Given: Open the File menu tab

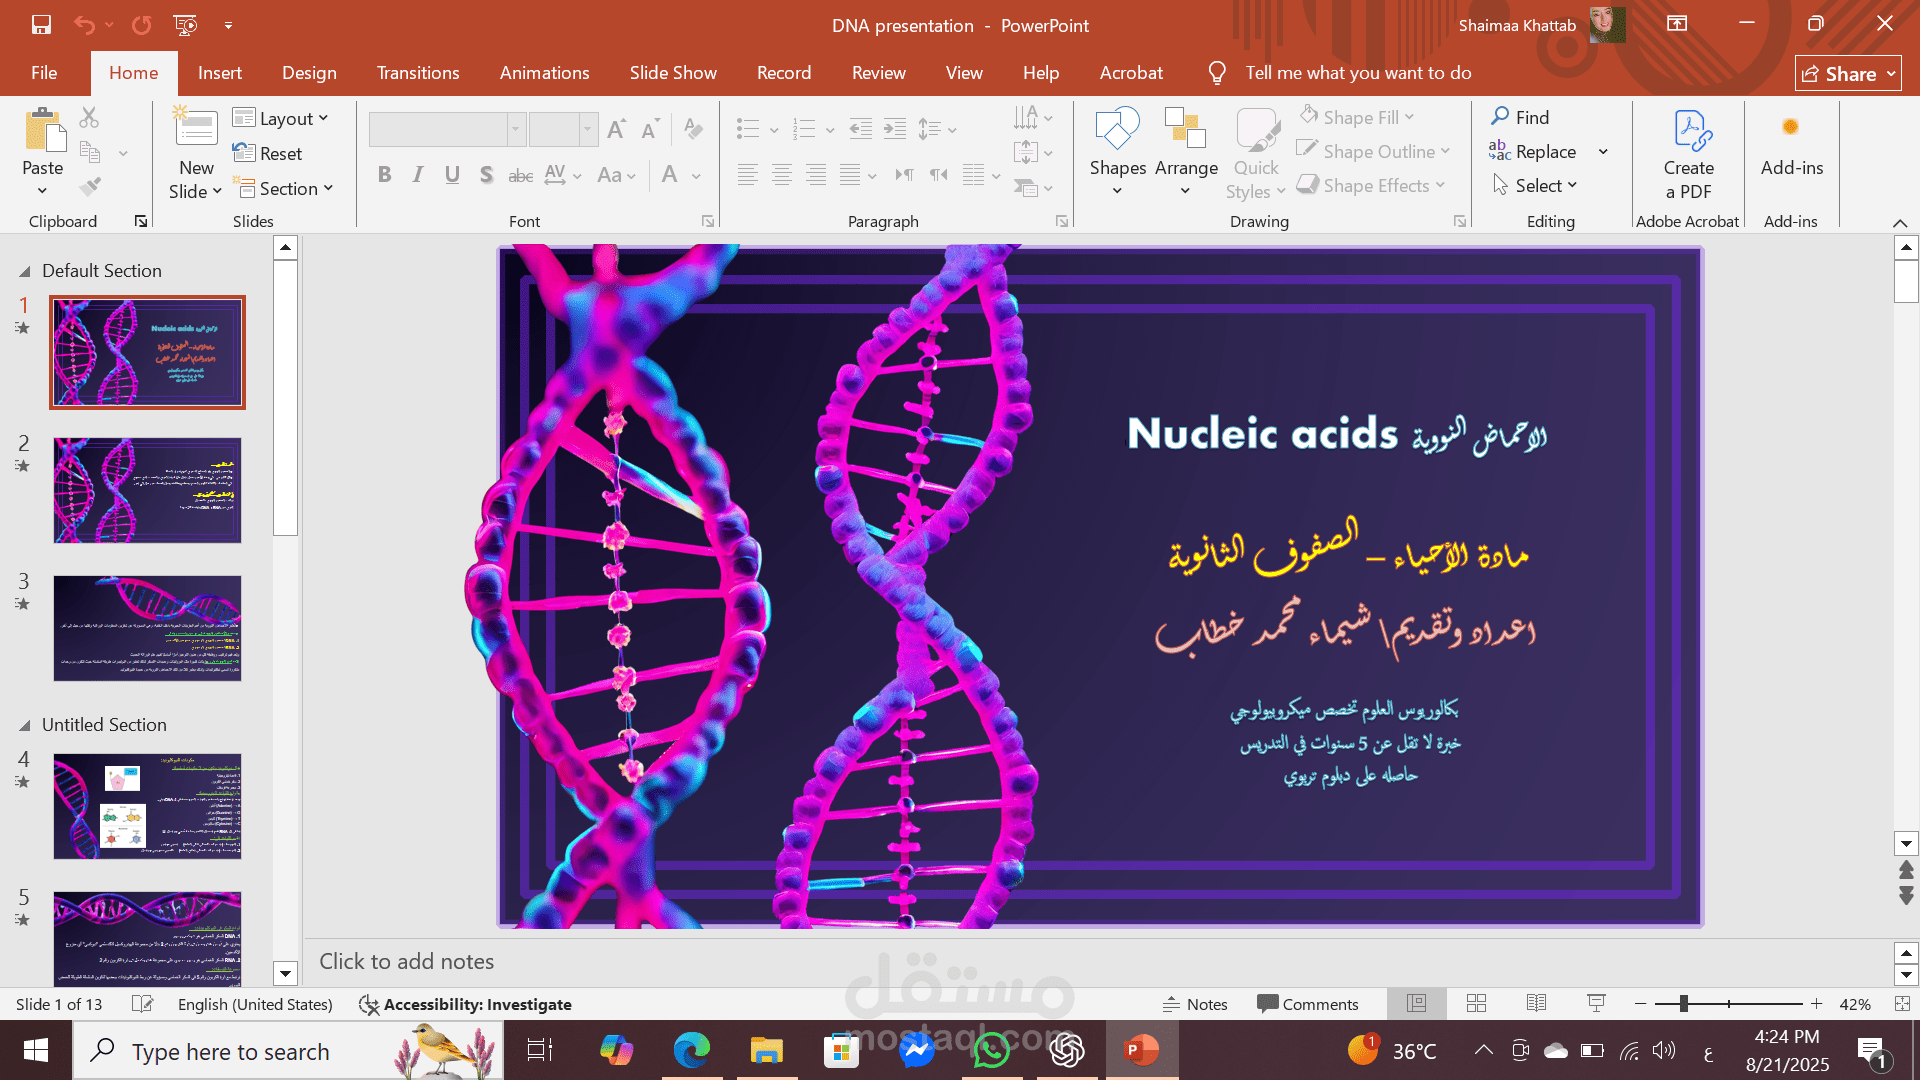Looking at the screenshot, I should (x=44, y=73).
